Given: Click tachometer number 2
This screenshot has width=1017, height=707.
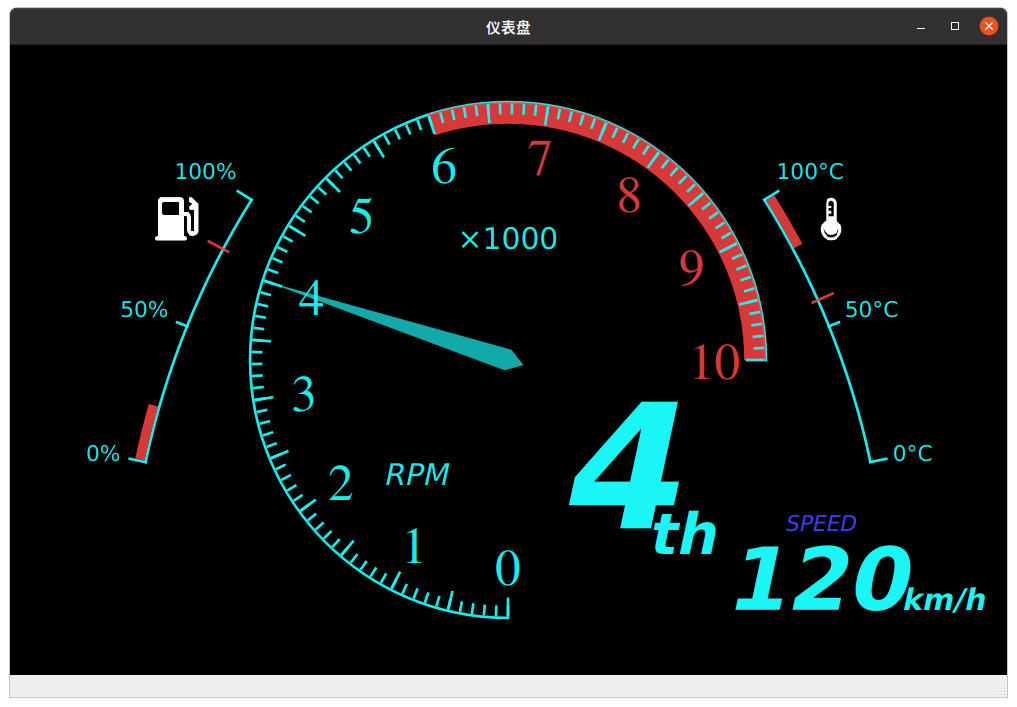Looking at the screenshot, I should pos(341,483).
